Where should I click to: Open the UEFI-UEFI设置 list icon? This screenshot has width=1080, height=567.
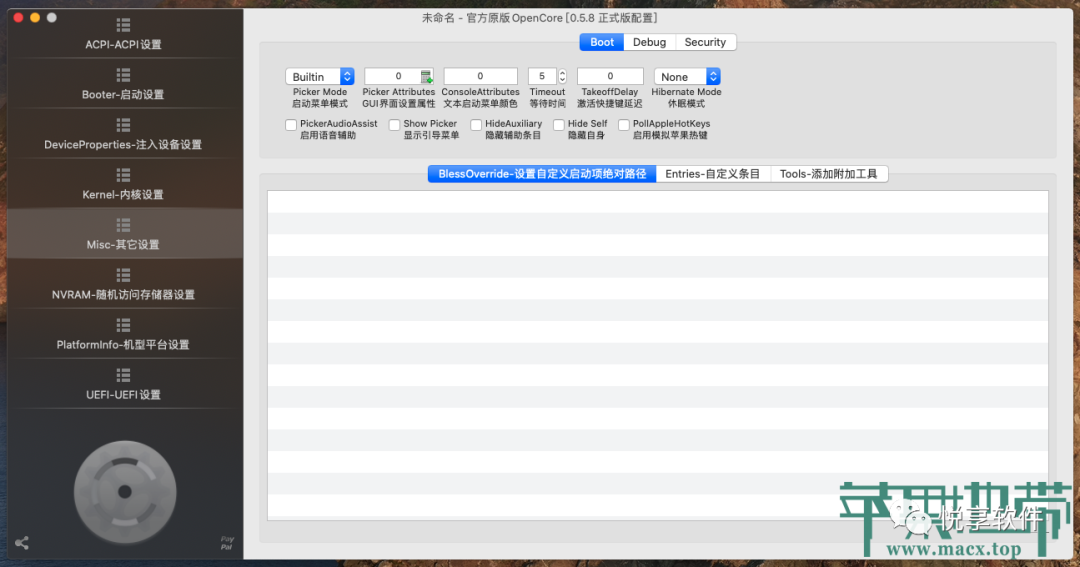(123, 375)
